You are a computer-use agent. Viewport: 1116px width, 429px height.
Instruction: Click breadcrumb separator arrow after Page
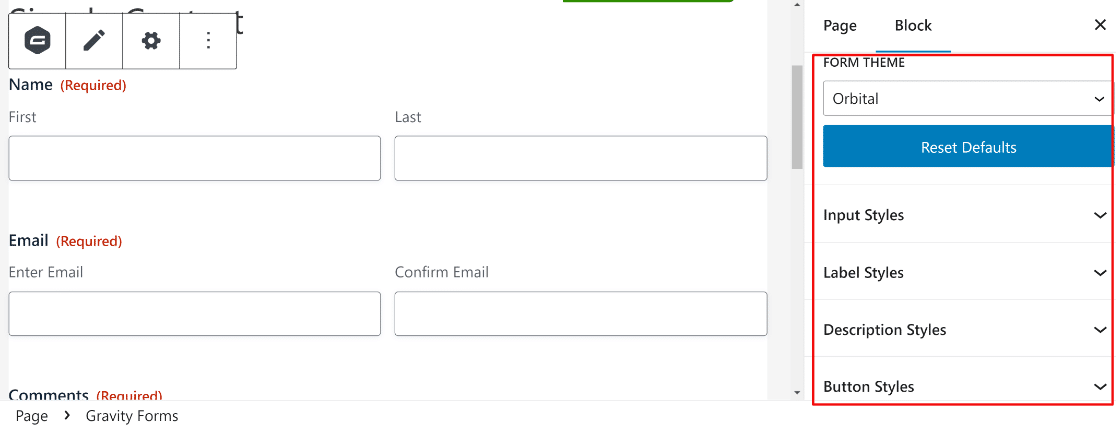coord(67,415)
